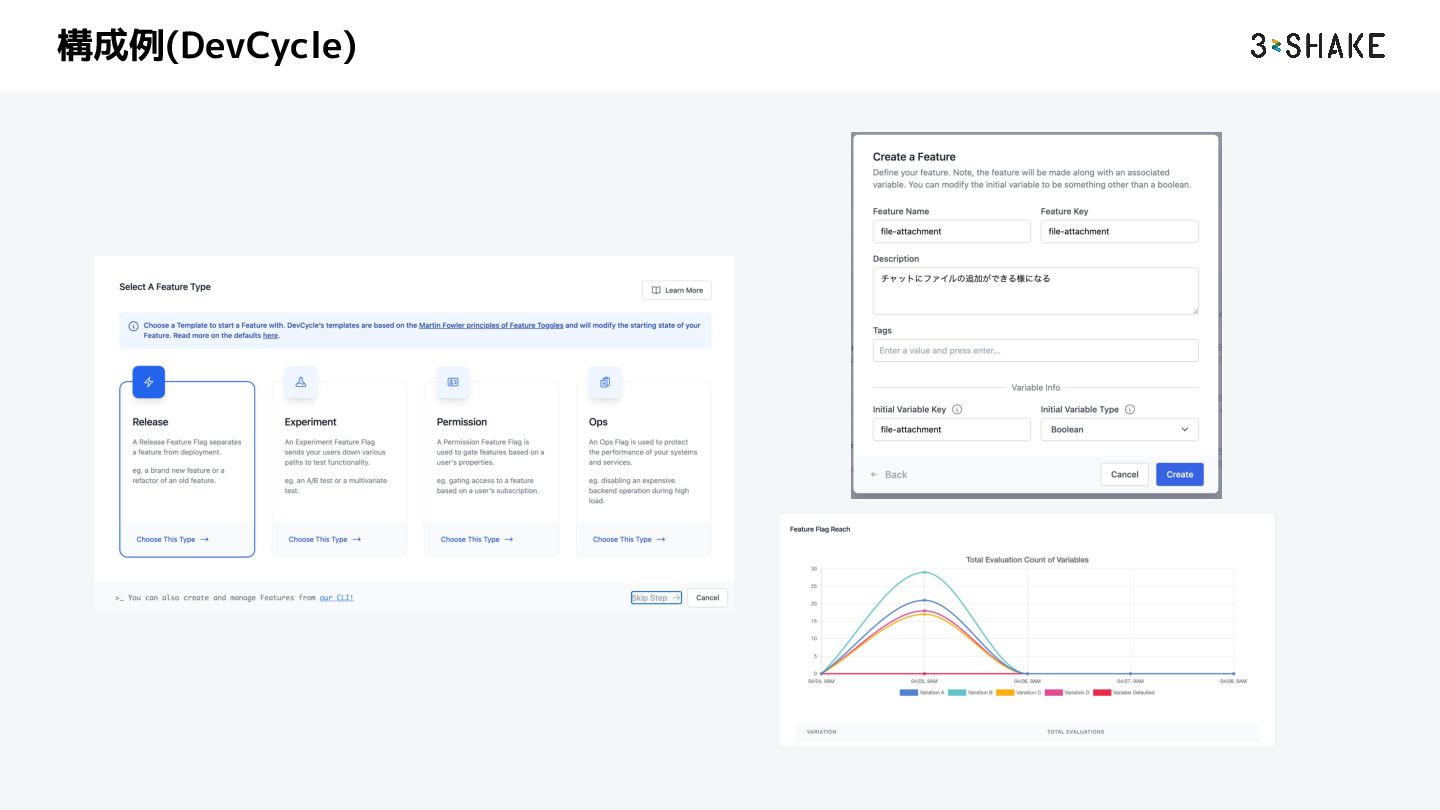Click the TOTAL EVALUATIONS column header
Viewport: 1440px width, 810px height.
(x=1075, y=732)
